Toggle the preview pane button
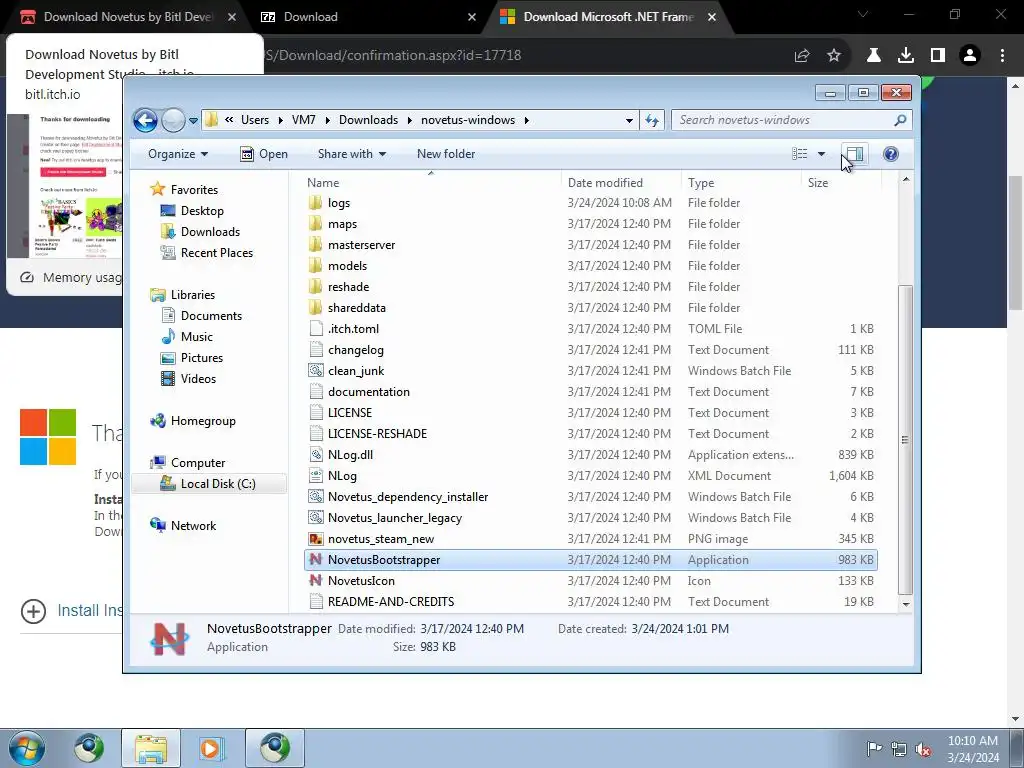 pos(854,154)
